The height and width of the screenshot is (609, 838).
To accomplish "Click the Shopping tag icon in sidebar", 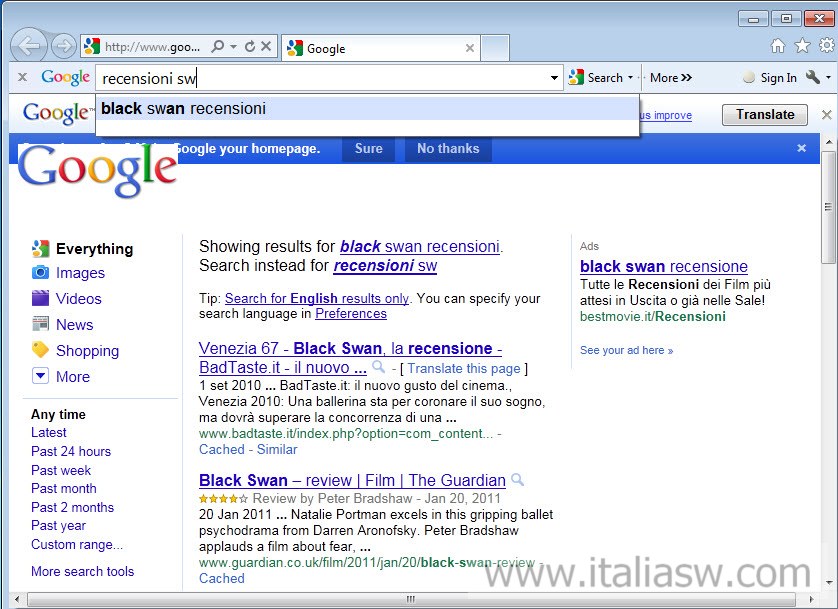I will (x=40, y=350).
